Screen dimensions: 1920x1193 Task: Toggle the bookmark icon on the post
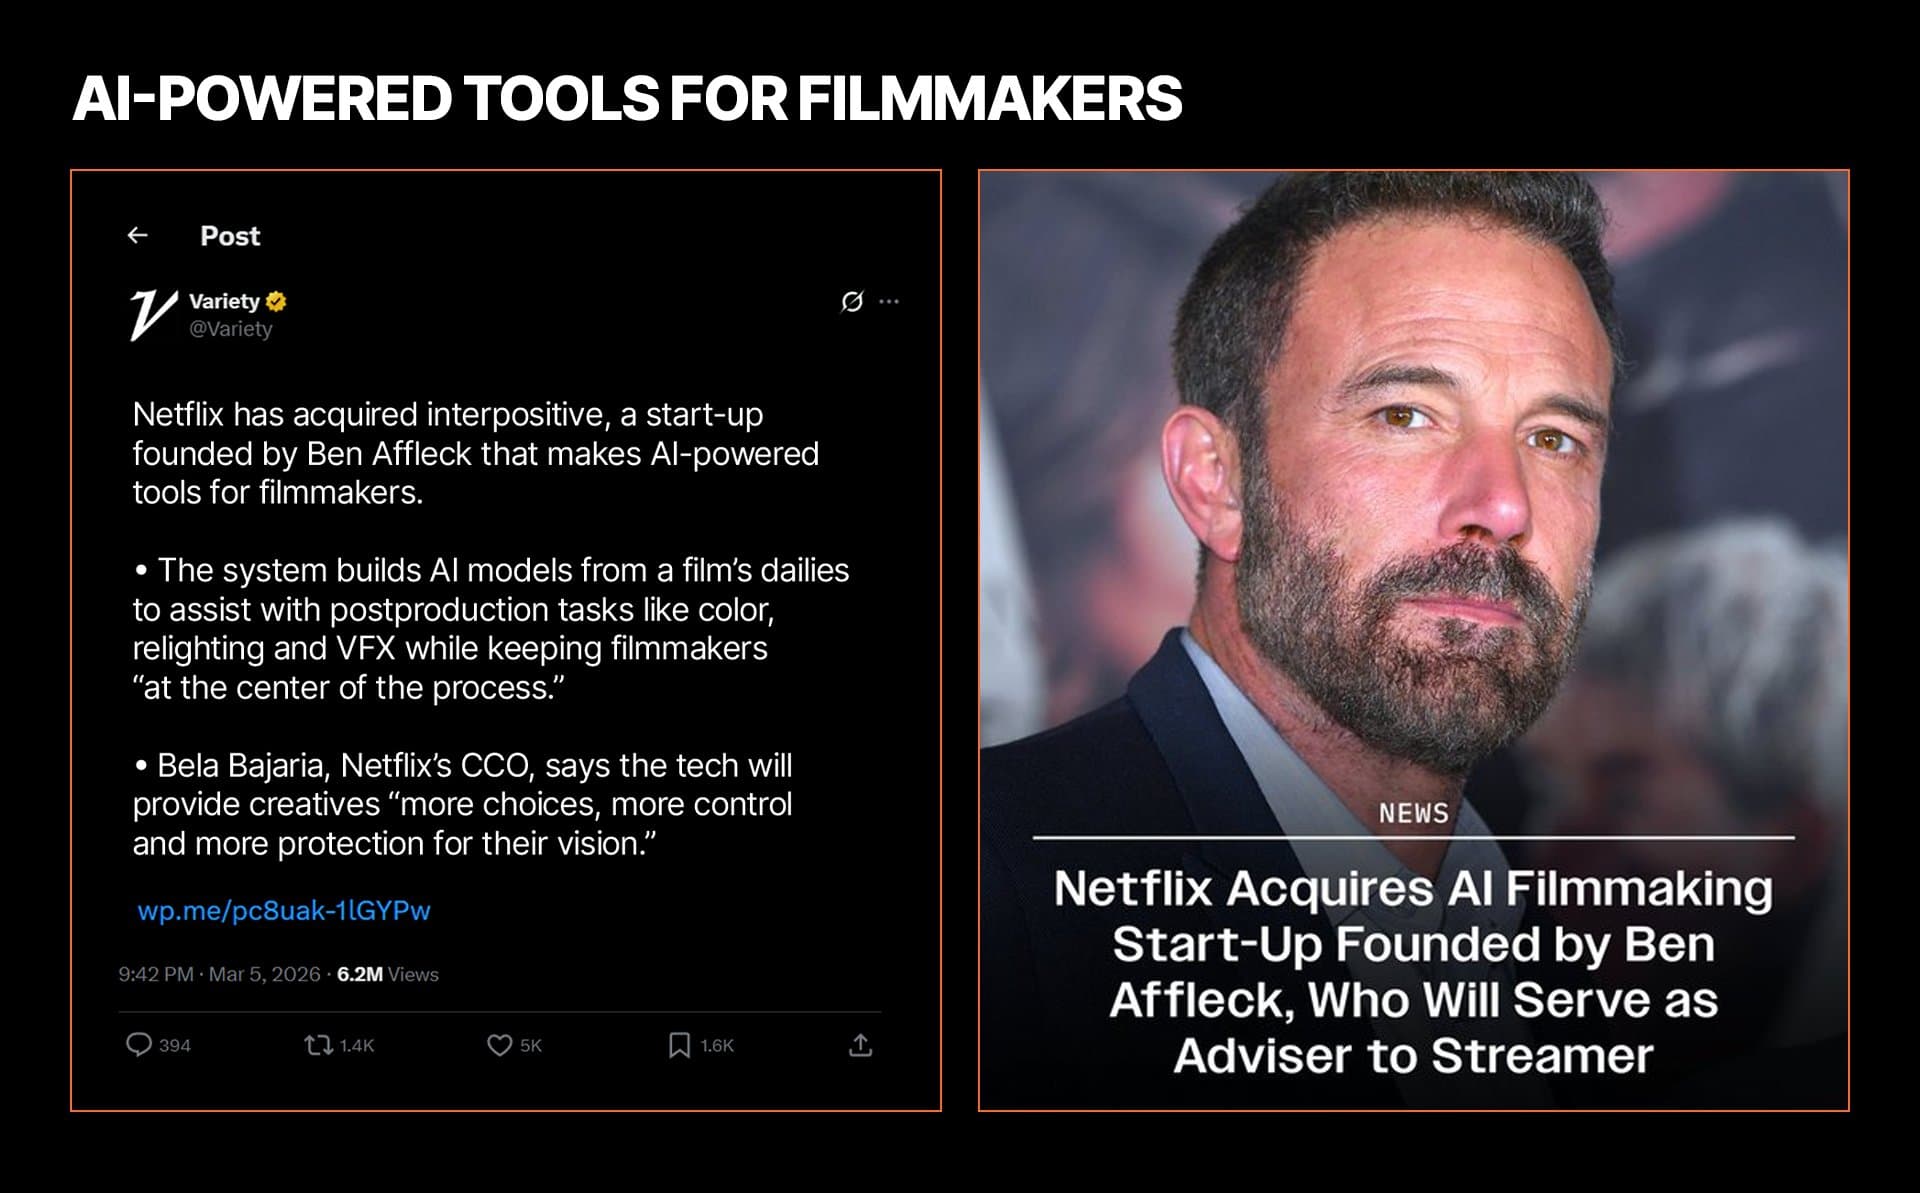pyautogui.click(x=679, y=1045)
